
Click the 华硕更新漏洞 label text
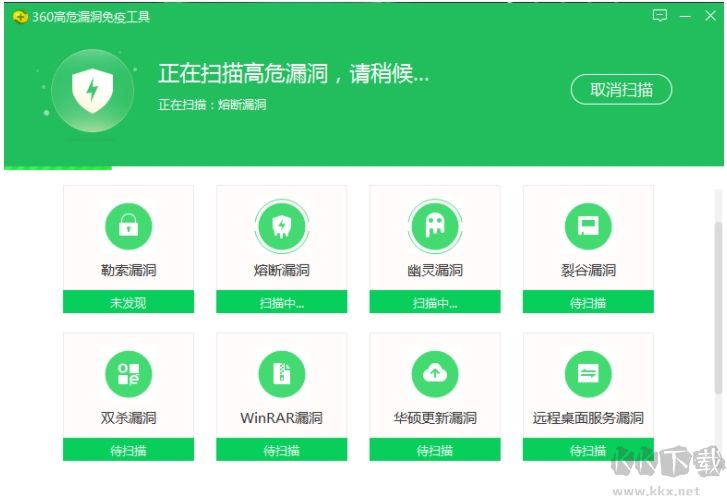(x=435, y=418)
